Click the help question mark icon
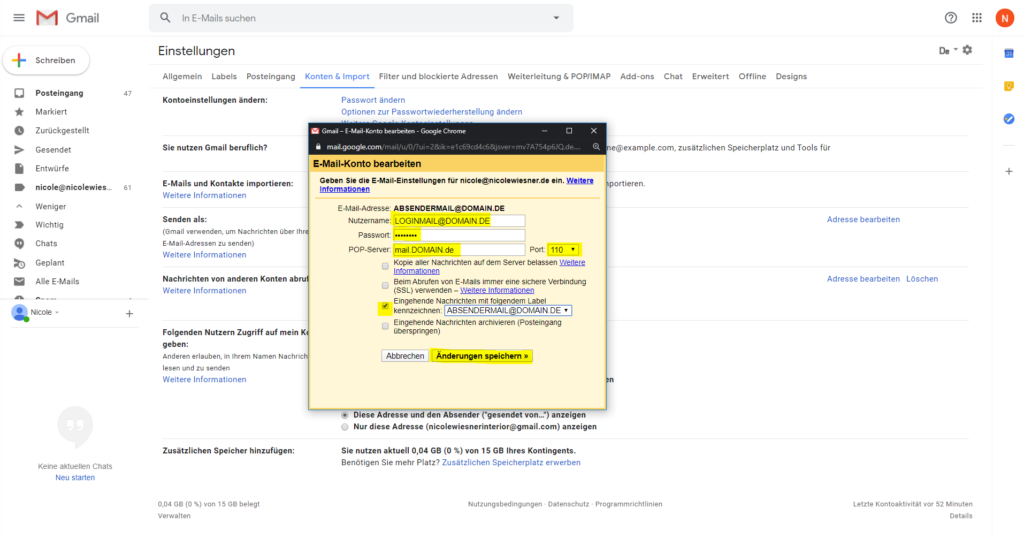The height and width of the screenshot is (538, 1024). 950,18
